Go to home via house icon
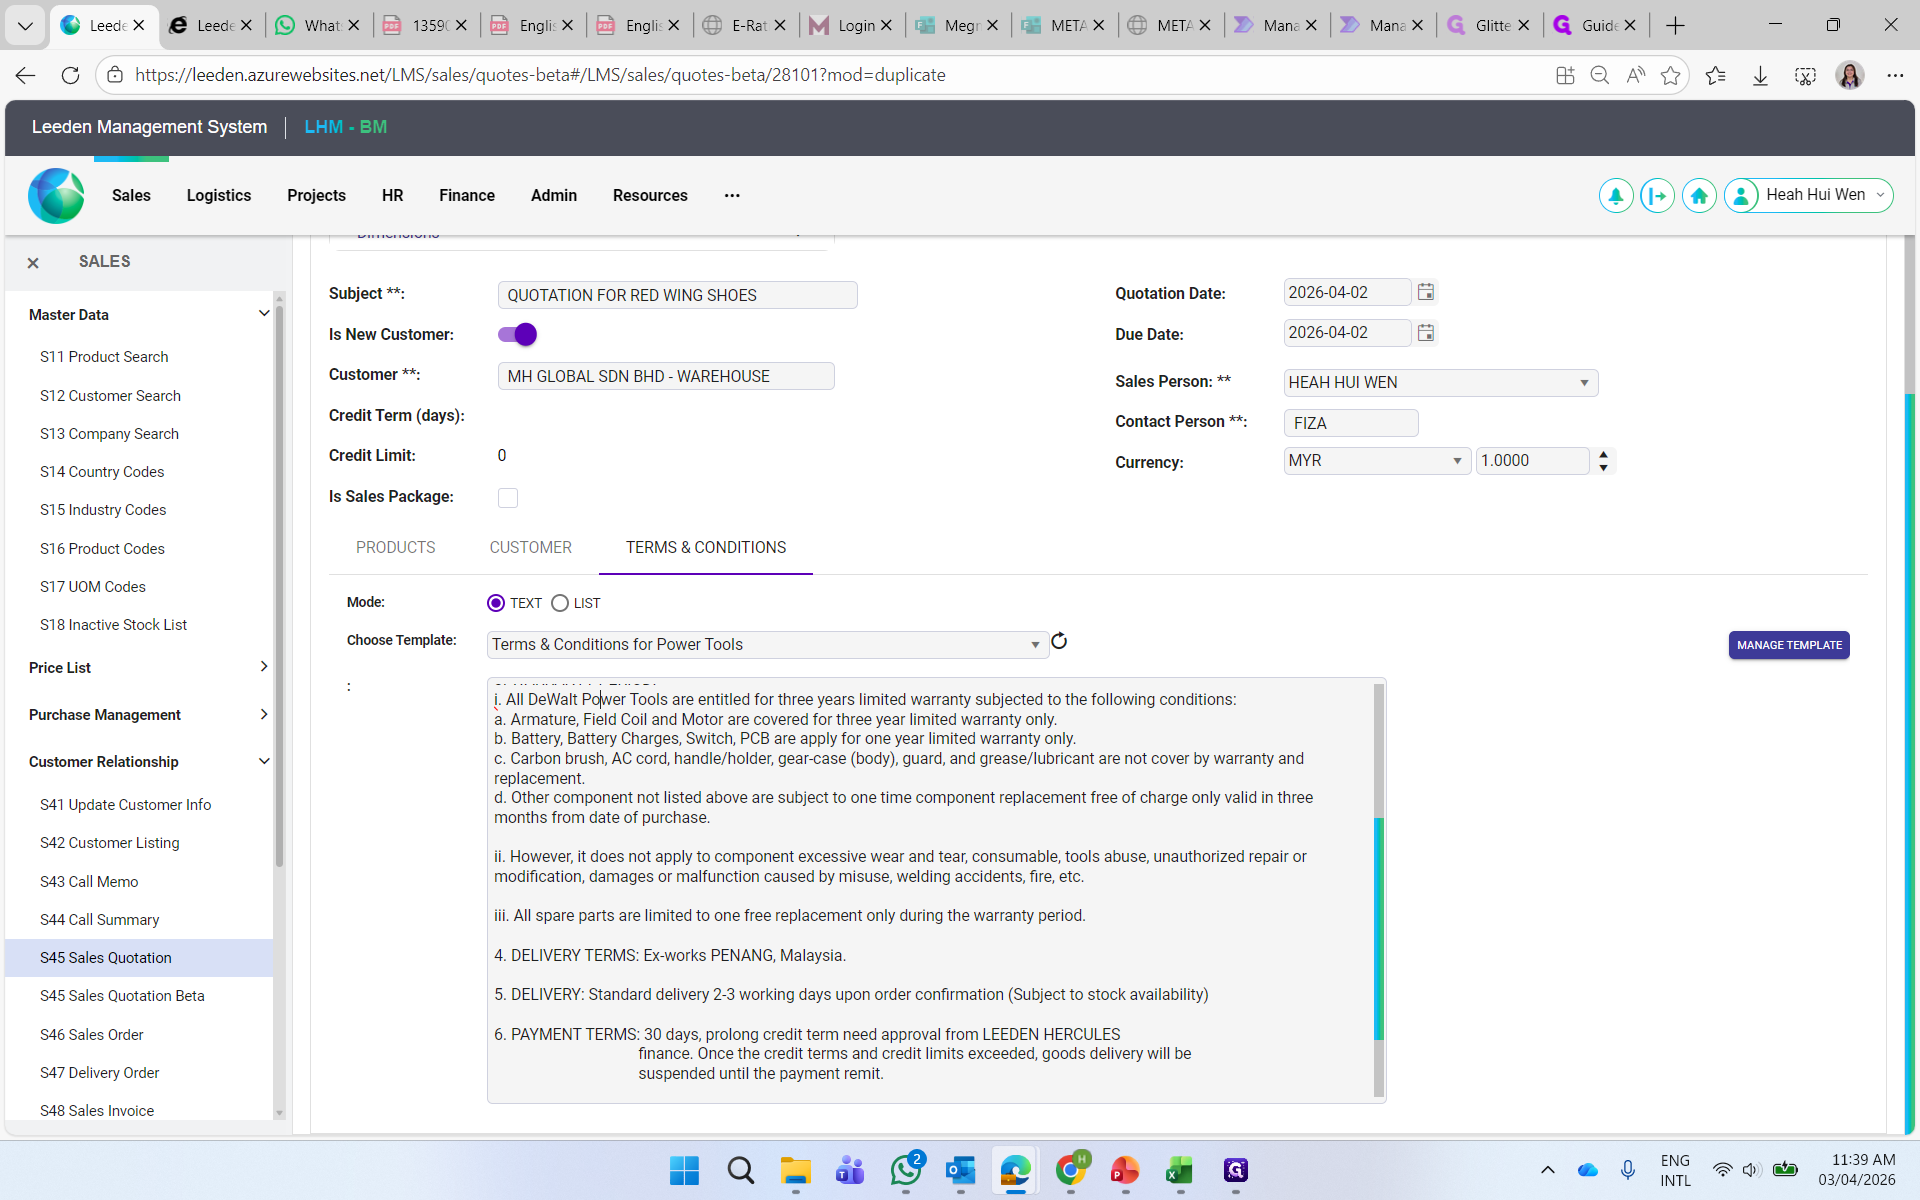Viewport: 1920px width, 1200px height. click(1699, 196)
